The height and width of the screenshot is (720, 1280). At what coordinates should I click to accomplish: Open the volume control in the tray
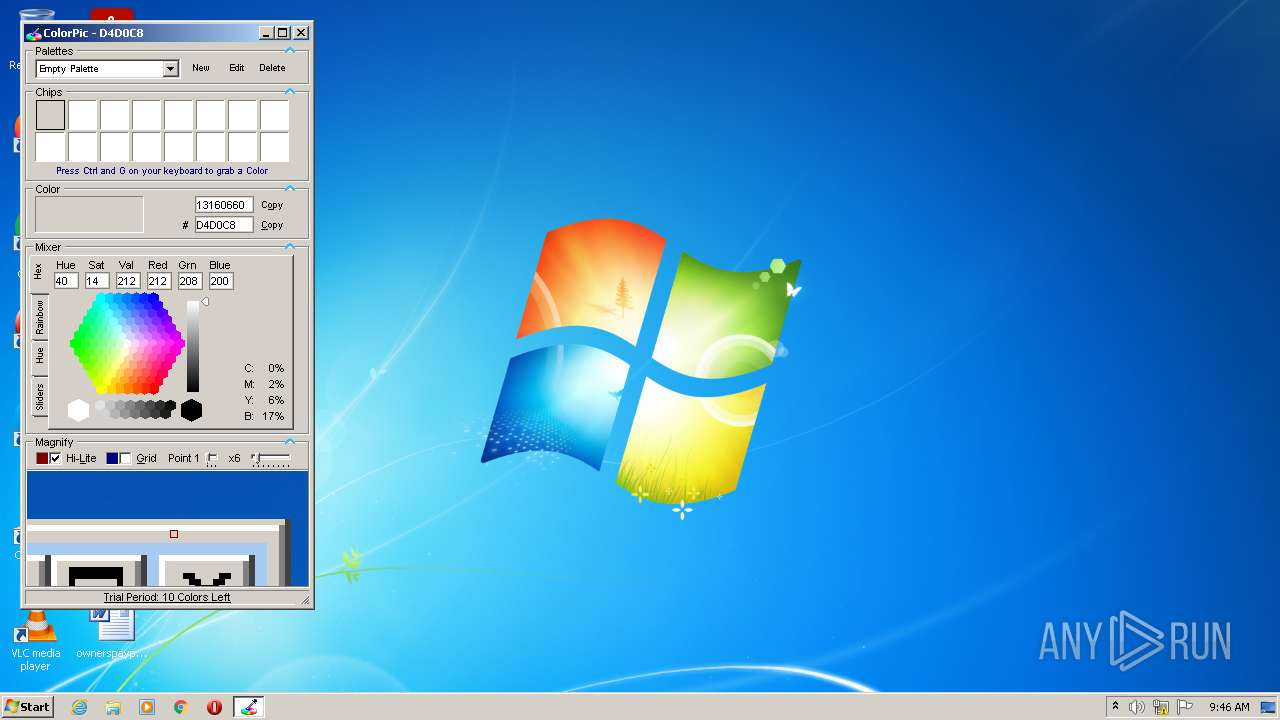click(1137, 707)
